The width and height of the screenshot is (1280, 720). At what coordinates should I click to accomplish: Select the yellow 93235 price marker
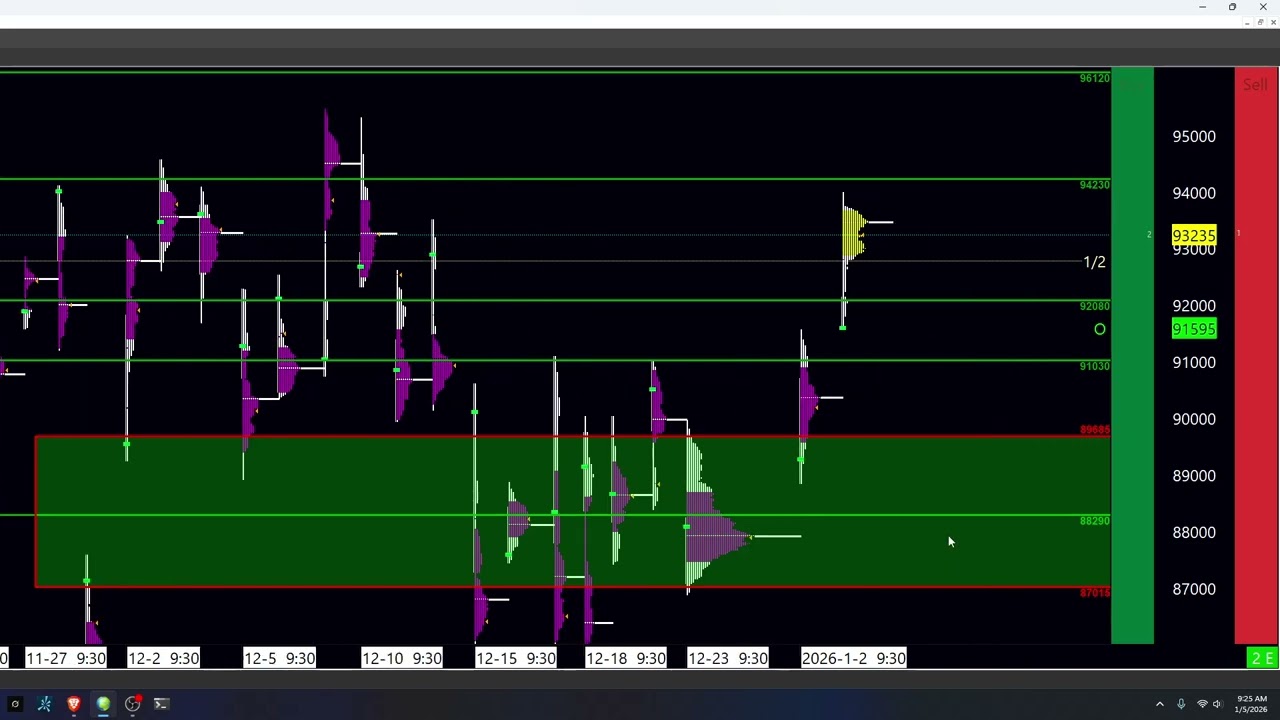(x=1194, y=236)
